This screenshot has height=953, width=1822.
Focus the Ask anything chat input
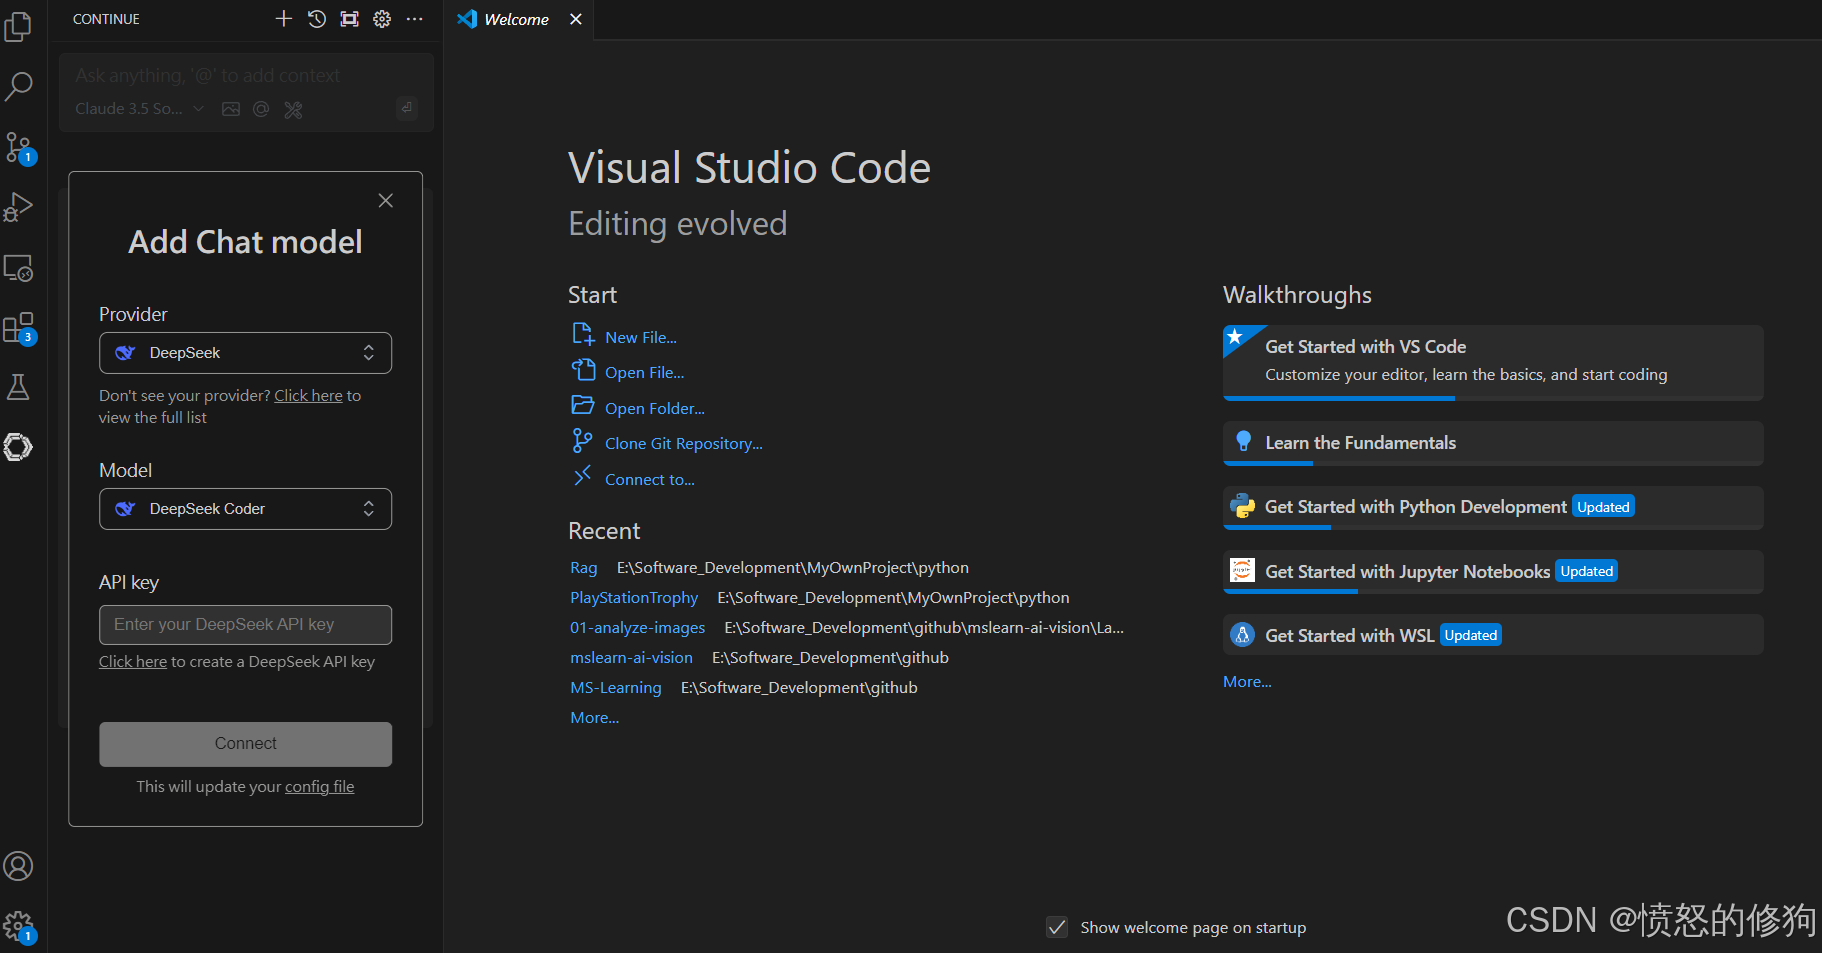(246, 76)
